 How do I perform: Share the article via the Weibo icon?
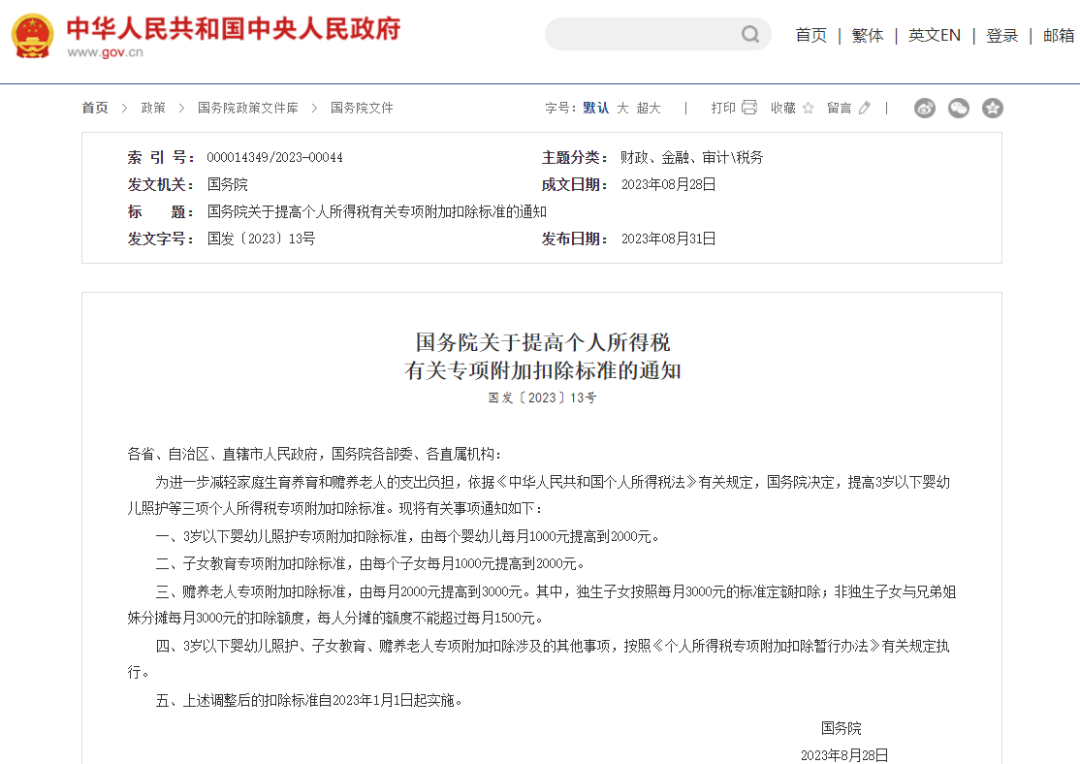point(924,108)
